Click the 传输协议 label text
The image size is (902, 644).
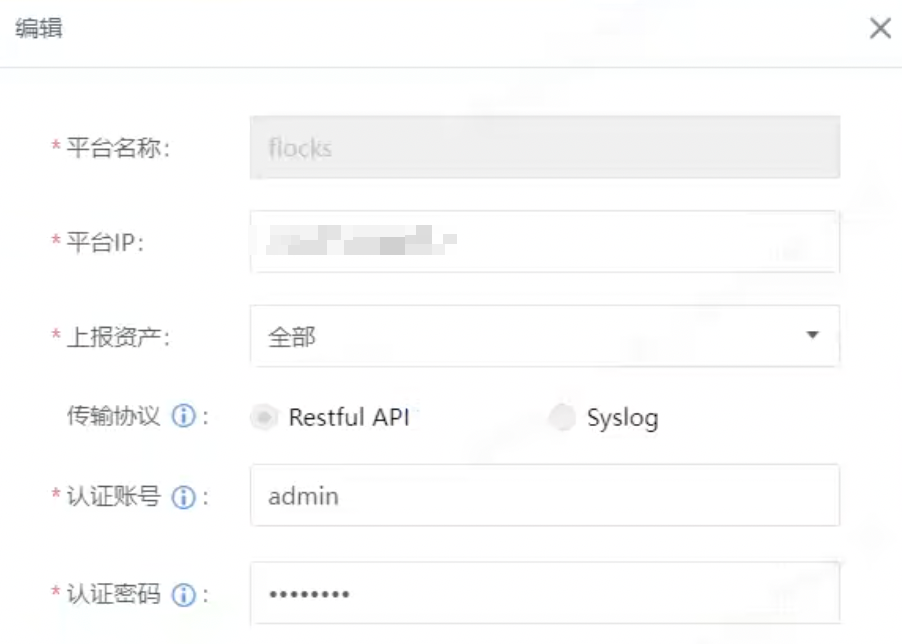click(x=113, y=415)
